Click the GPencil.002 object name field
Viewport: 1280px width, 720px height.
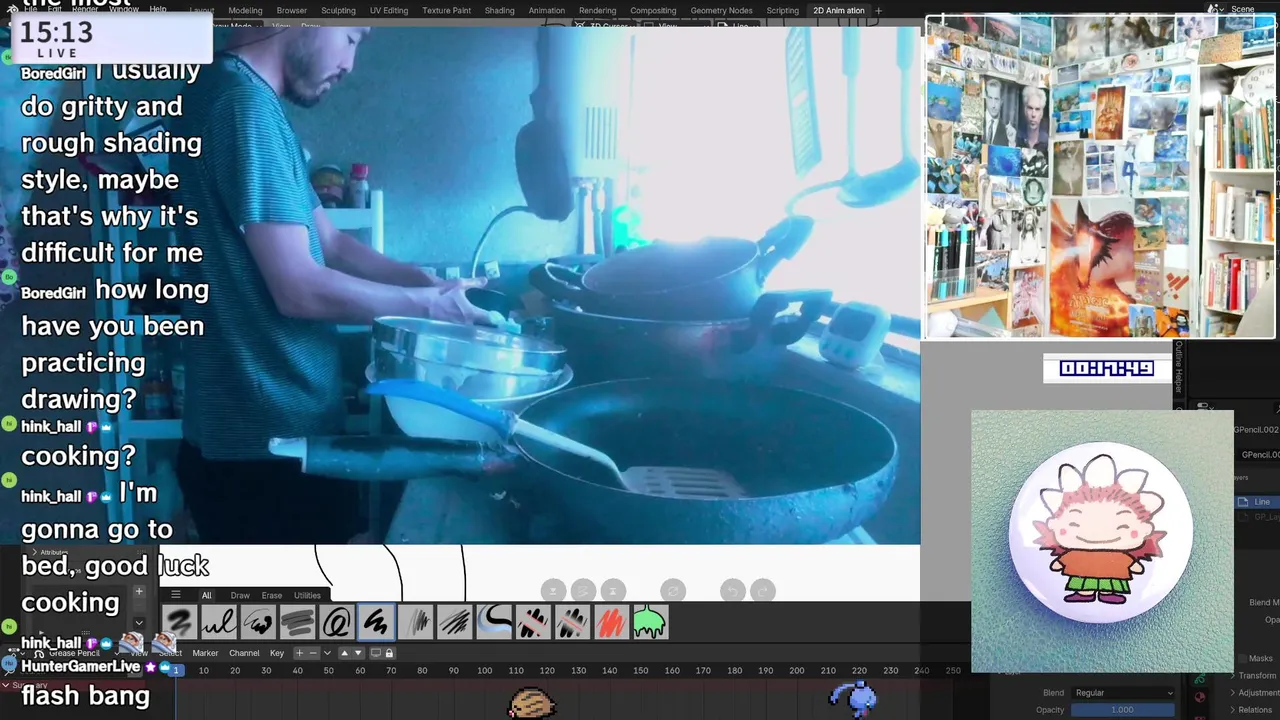(x=1257, y=429)
